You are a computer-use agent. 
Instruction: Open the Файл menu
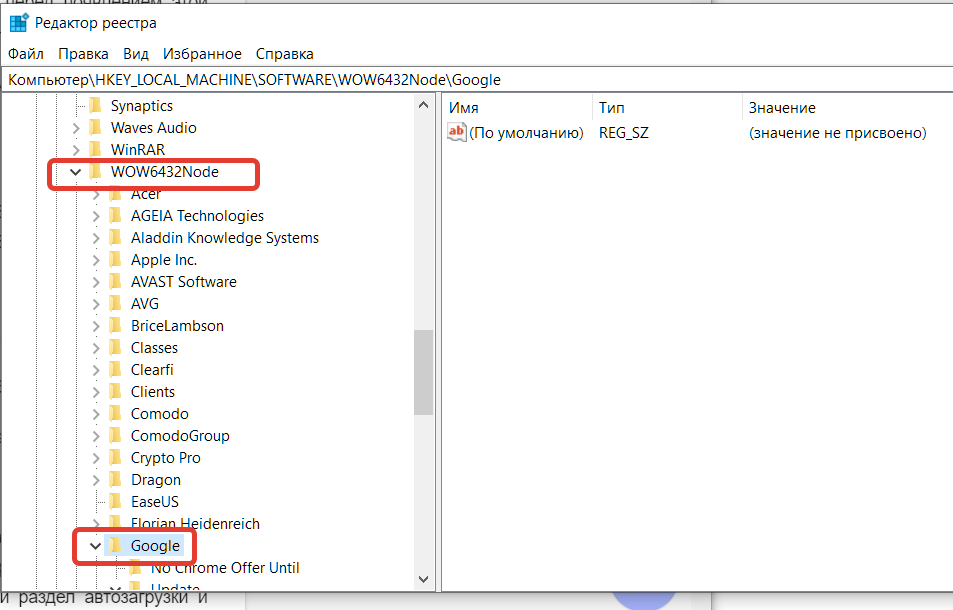[x=26, y=54]
